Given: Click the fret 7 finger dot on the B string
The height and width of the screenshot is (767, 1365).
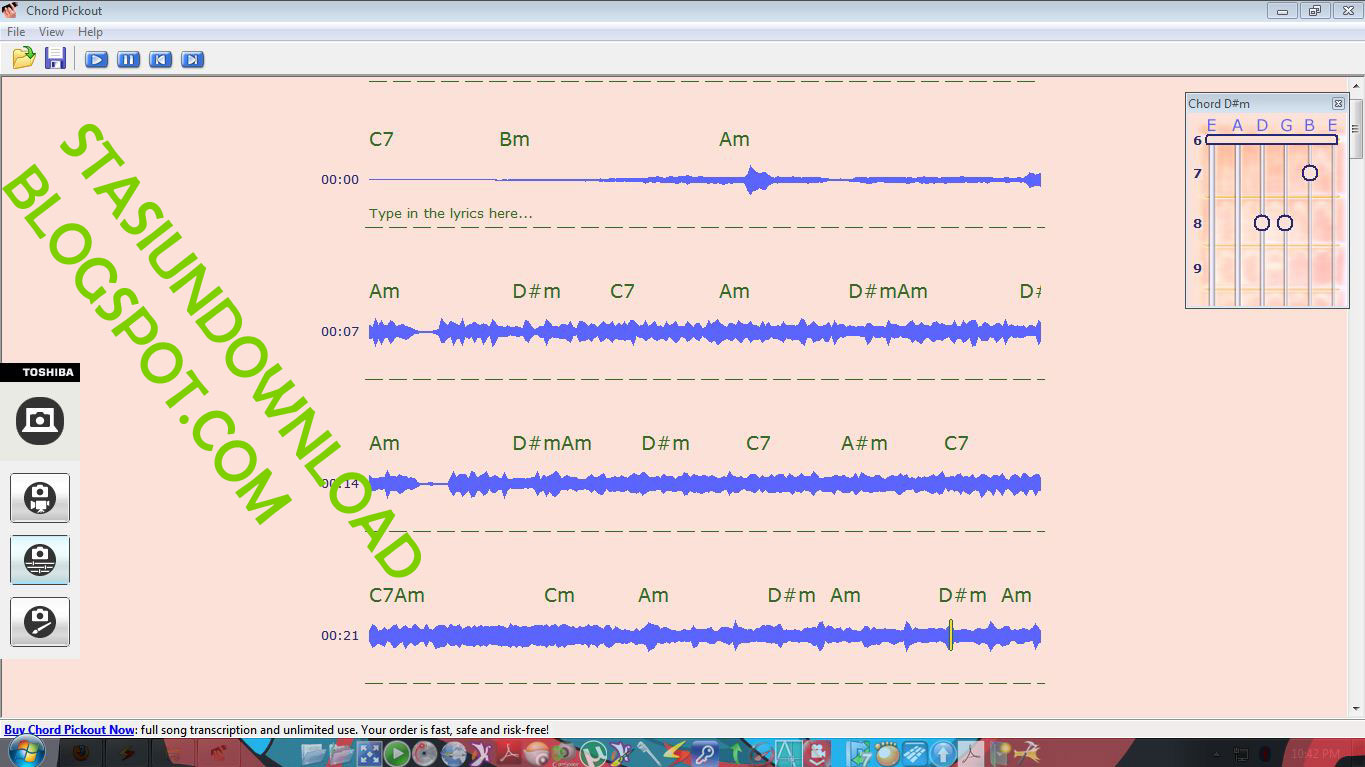Looking at the screenshot, I should pyautogui.click(x=1310, y=173).
